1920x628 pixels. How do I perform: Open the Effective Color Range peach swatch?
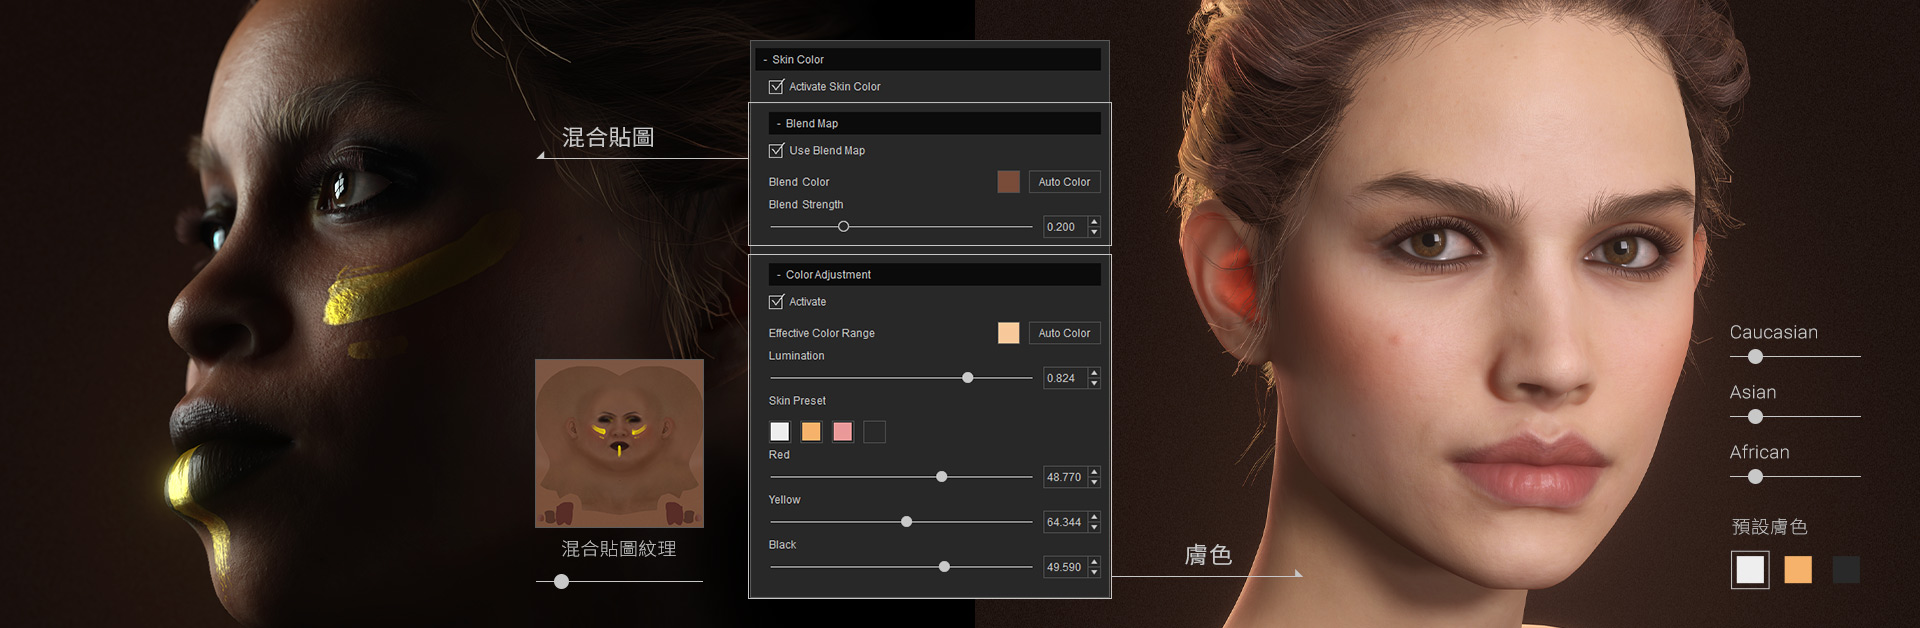(x=1008, y=333)
